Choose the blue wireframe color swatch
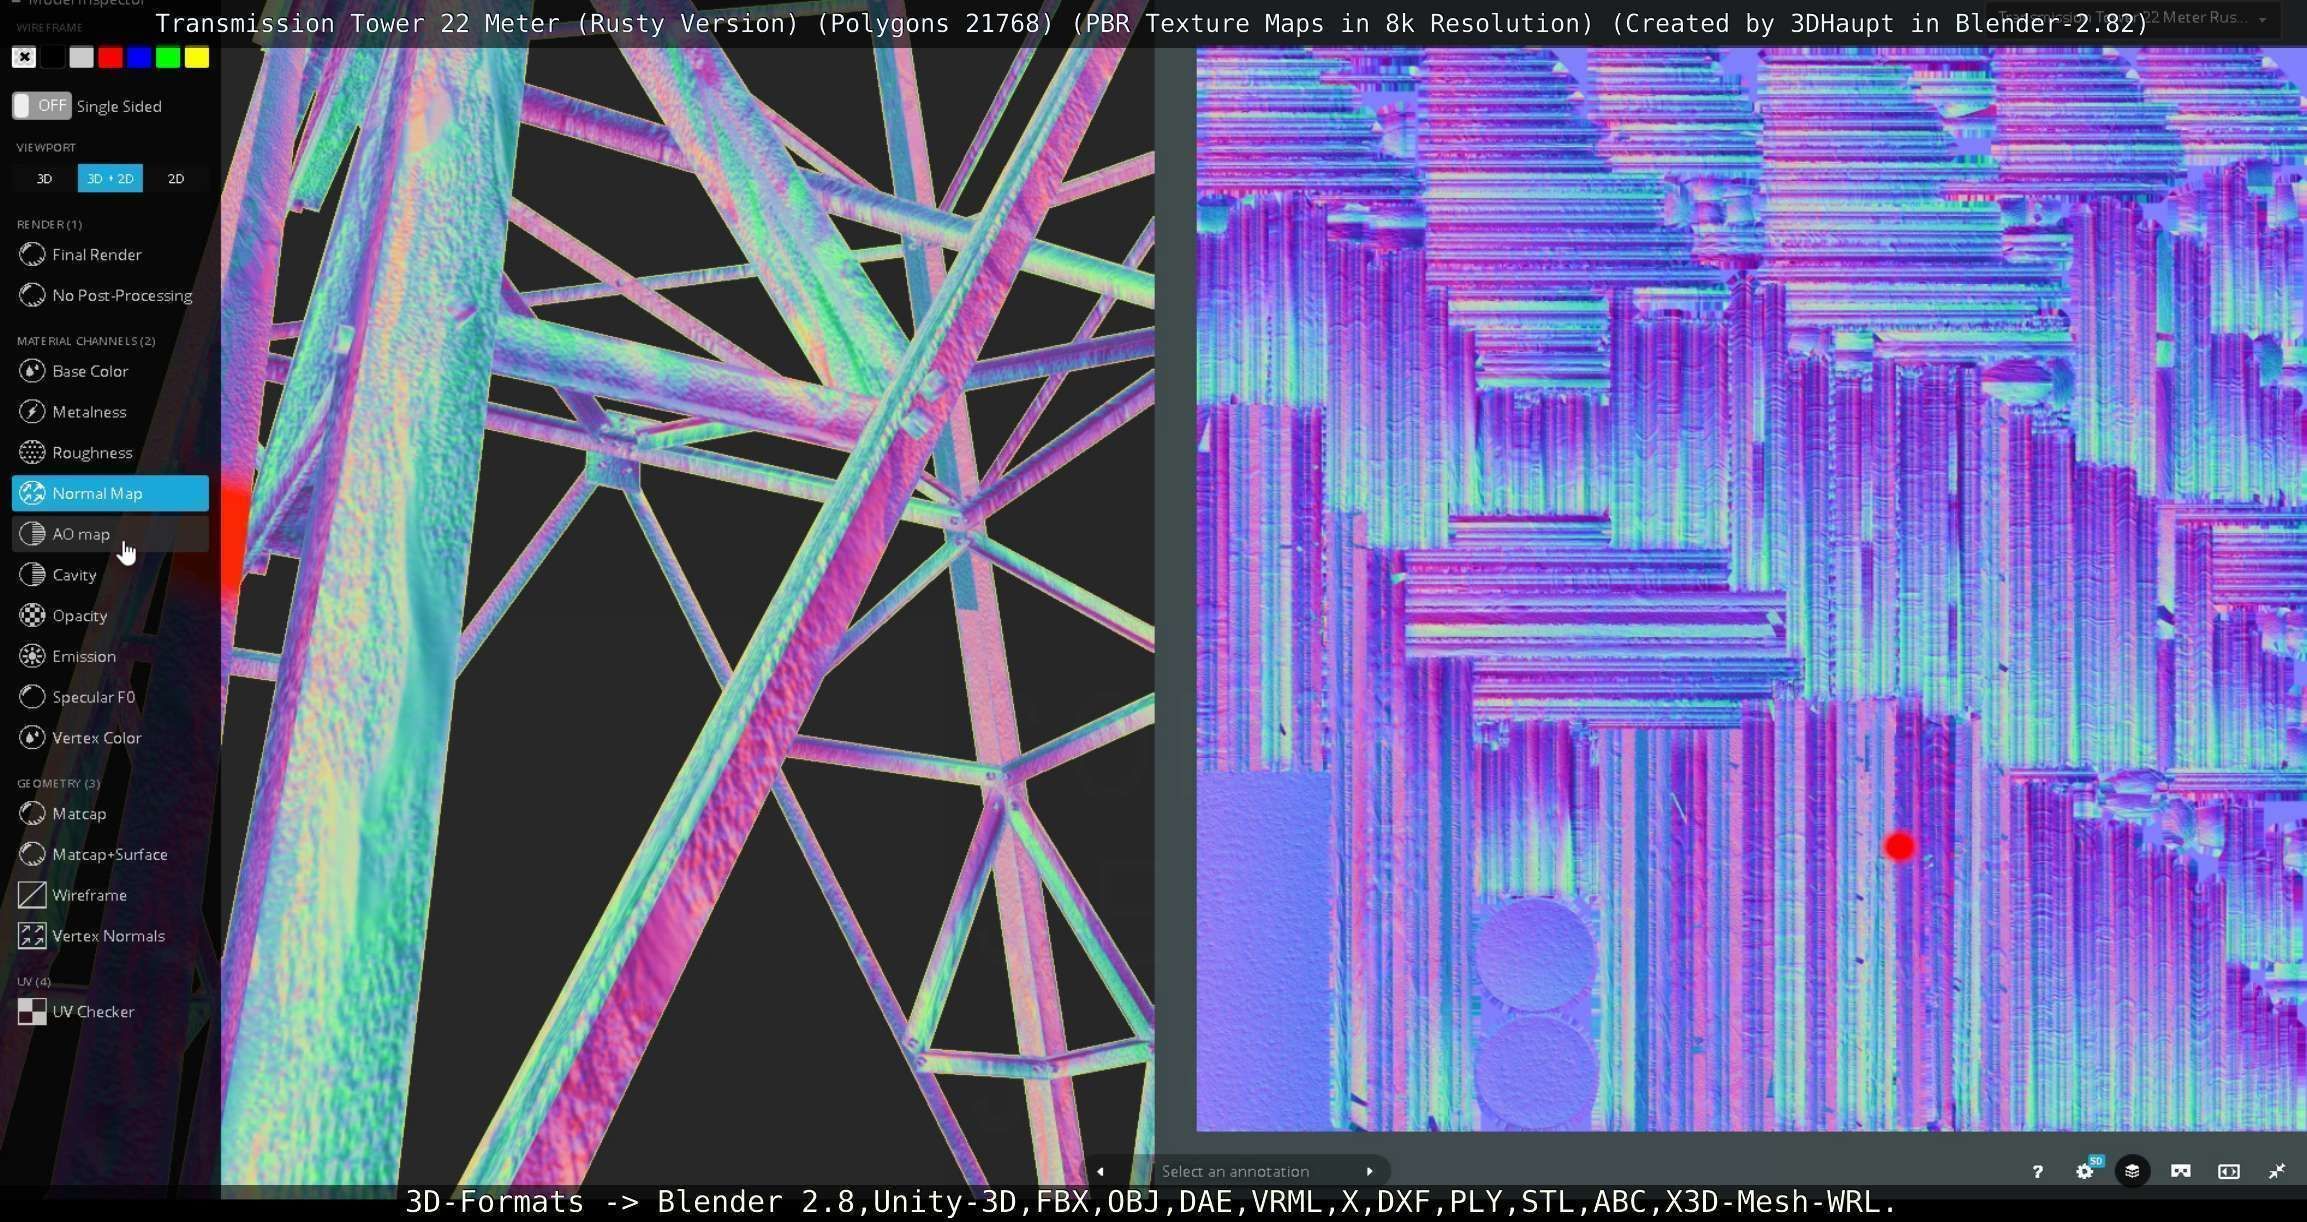Image resolution: width=2307 pixels, height=1222 pixels. point(139,58)
